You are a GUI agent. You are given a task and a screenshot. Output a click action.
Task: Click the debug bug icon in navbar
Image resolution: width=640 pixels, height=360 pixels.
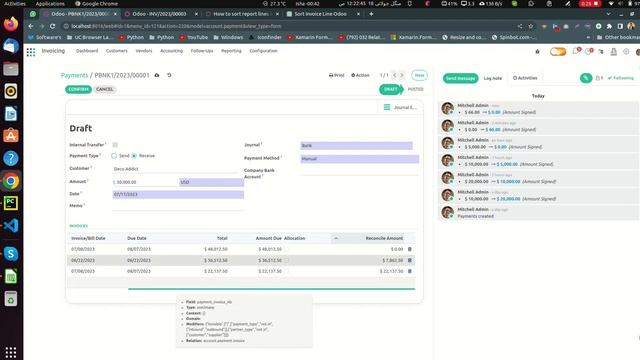tap(537, 51)
